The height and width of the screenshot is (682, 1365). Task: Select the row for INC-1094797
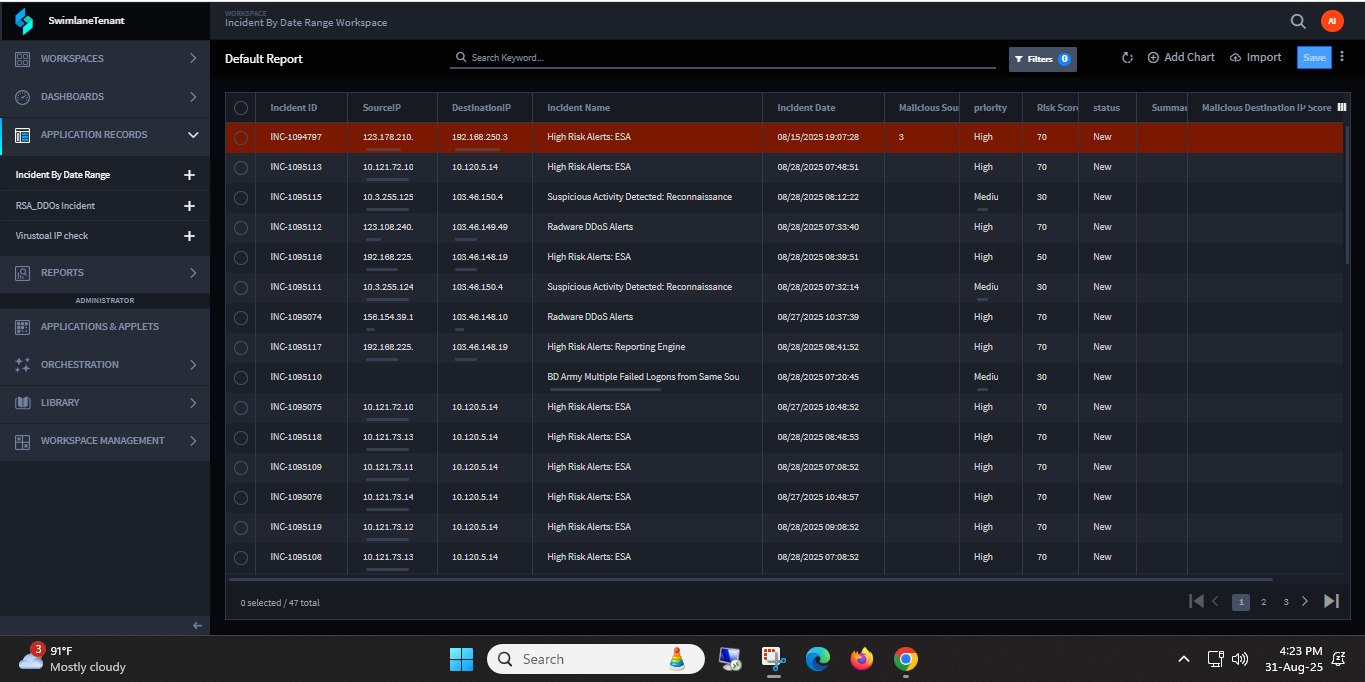[x=241, y=138]
